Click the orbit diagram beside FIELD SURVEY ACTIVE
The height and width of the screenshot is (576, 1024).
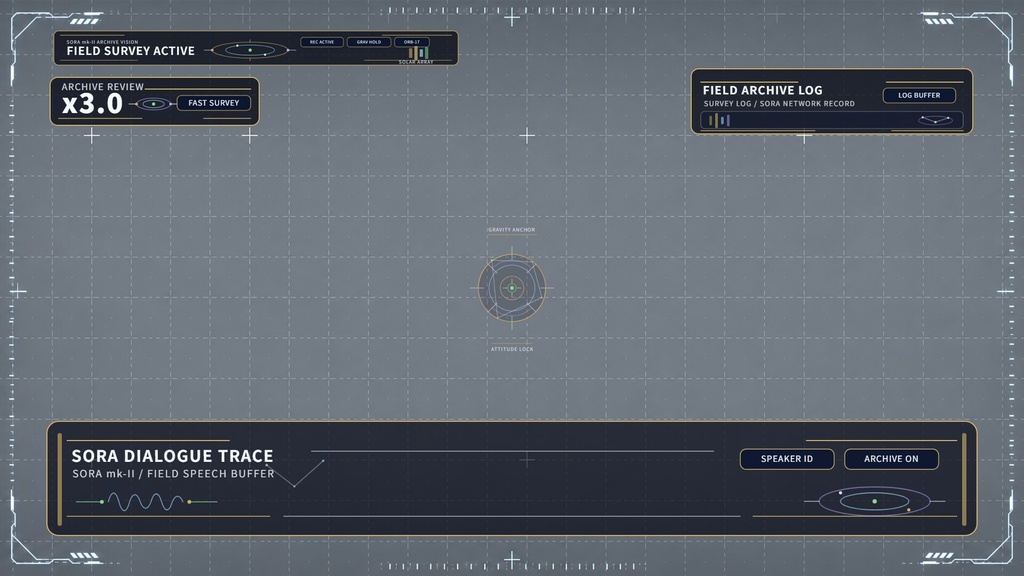click(250, 50)
